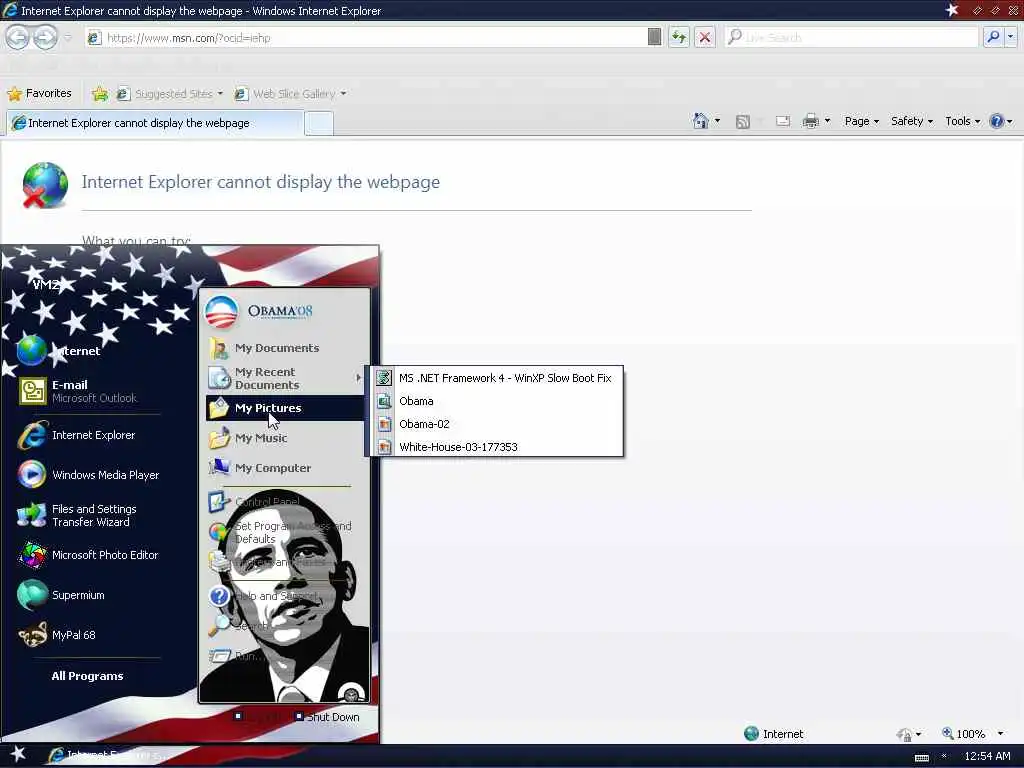Click the Read Mail envelope icon
This screenshot has height=768, width=1024.
[783, 121]
